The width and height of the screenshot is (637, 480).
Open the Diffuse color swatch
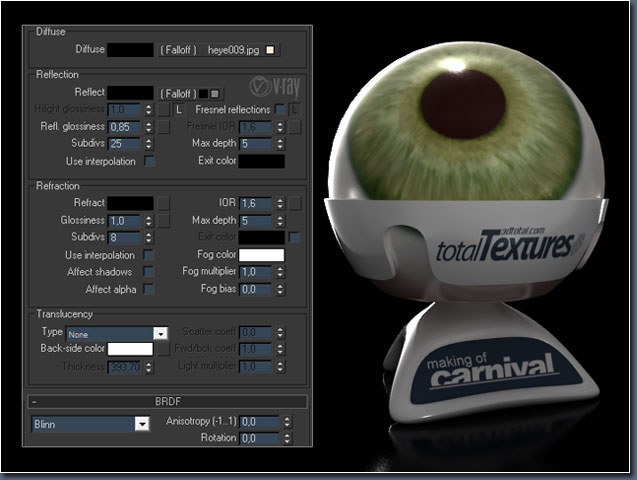130,50
